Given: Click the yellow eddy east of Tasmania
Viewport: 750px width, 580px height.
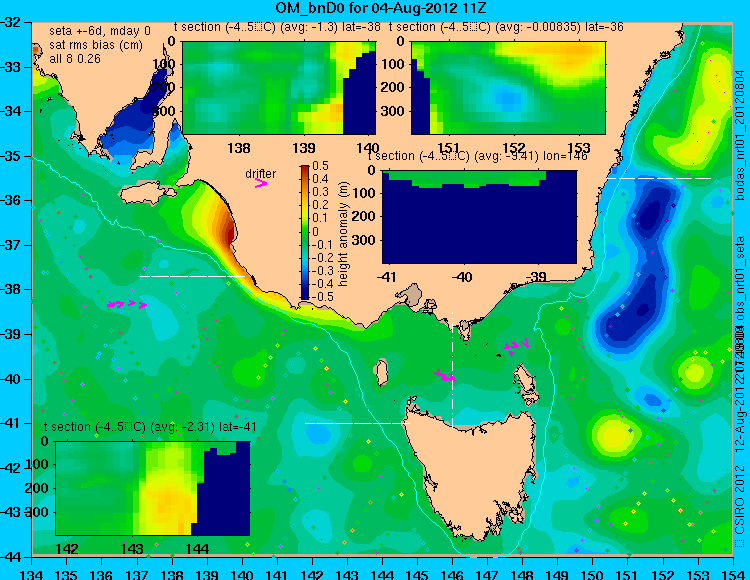Looking at the screenshot, I should point(614,435).
